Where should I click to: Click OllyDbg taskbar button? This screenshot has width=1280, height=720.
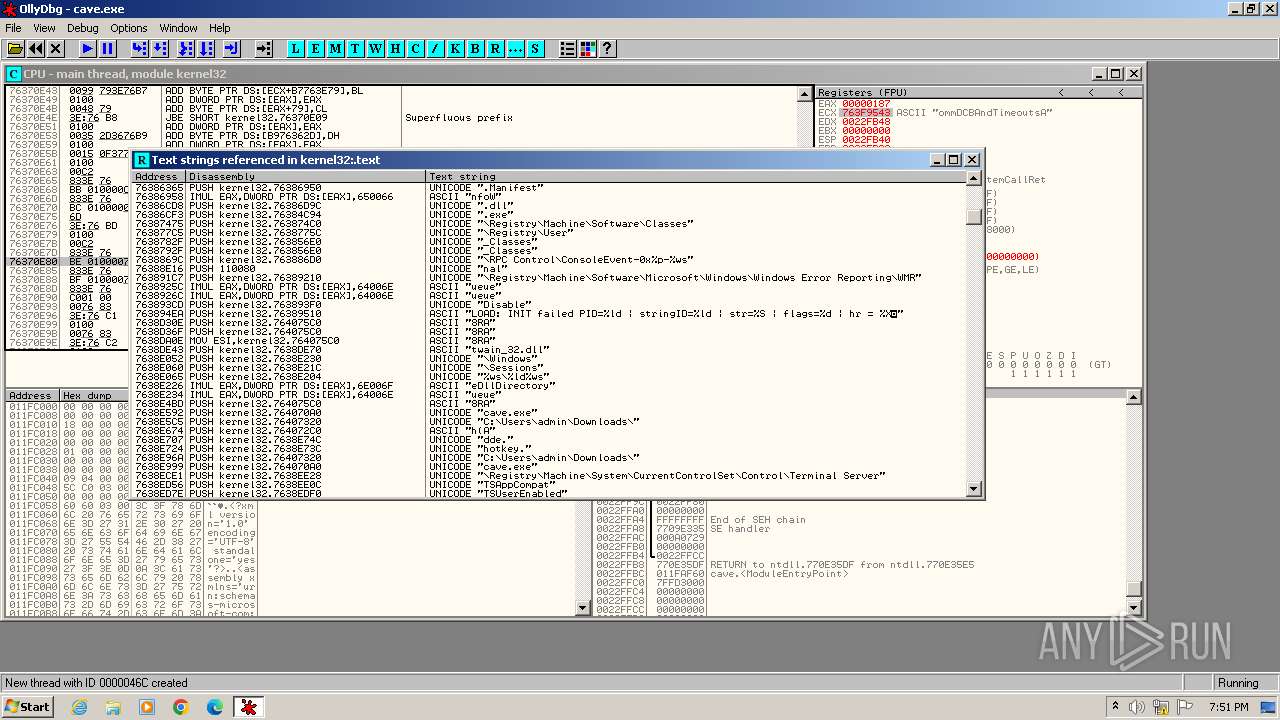(248, 707)
